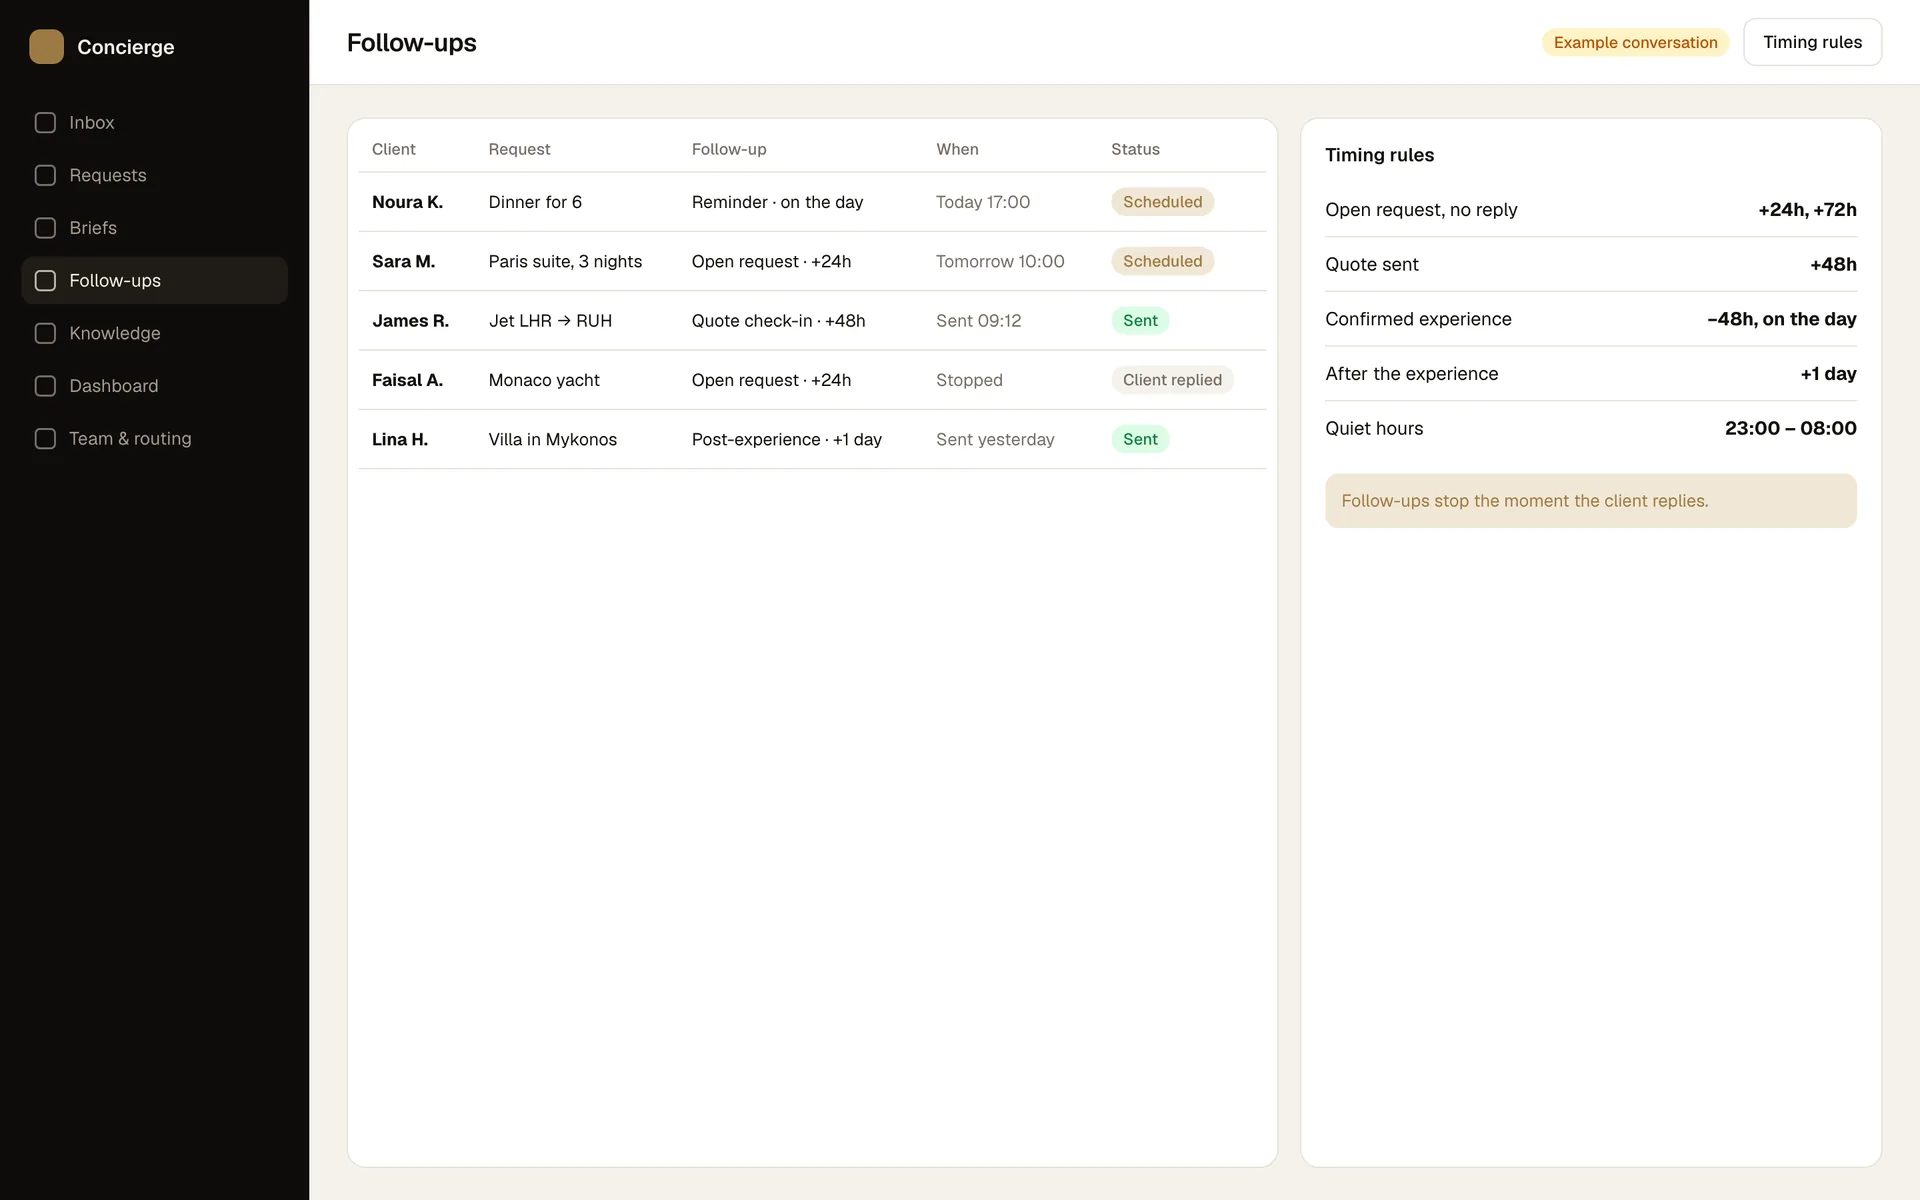Click the Client replied status badge
The height and width of the screenshot is (1200, 1920).
[1172, 380]
